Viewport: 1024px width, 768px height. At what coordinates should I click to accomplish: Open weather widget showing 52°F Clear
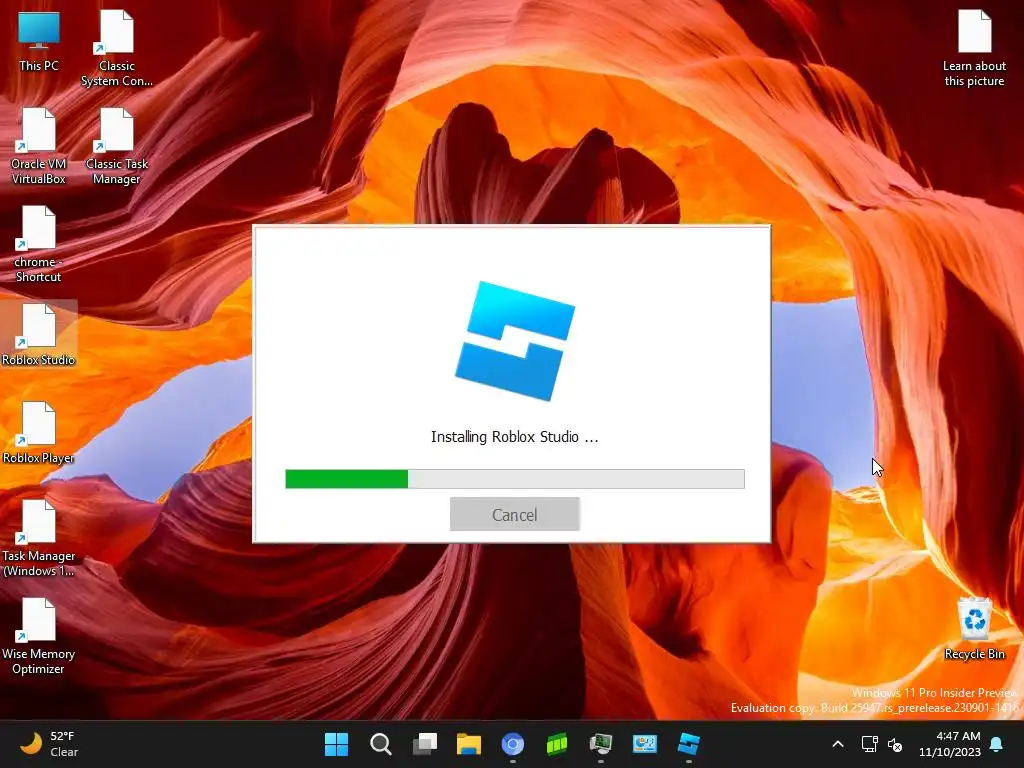[49, 744]
